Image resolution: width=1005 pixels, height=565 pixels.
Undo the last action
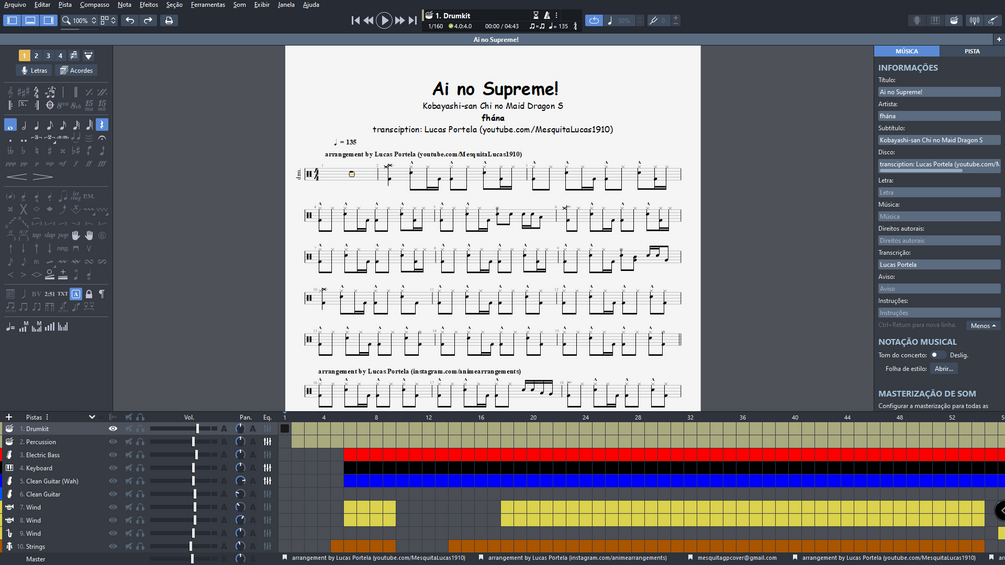(129, 20)
